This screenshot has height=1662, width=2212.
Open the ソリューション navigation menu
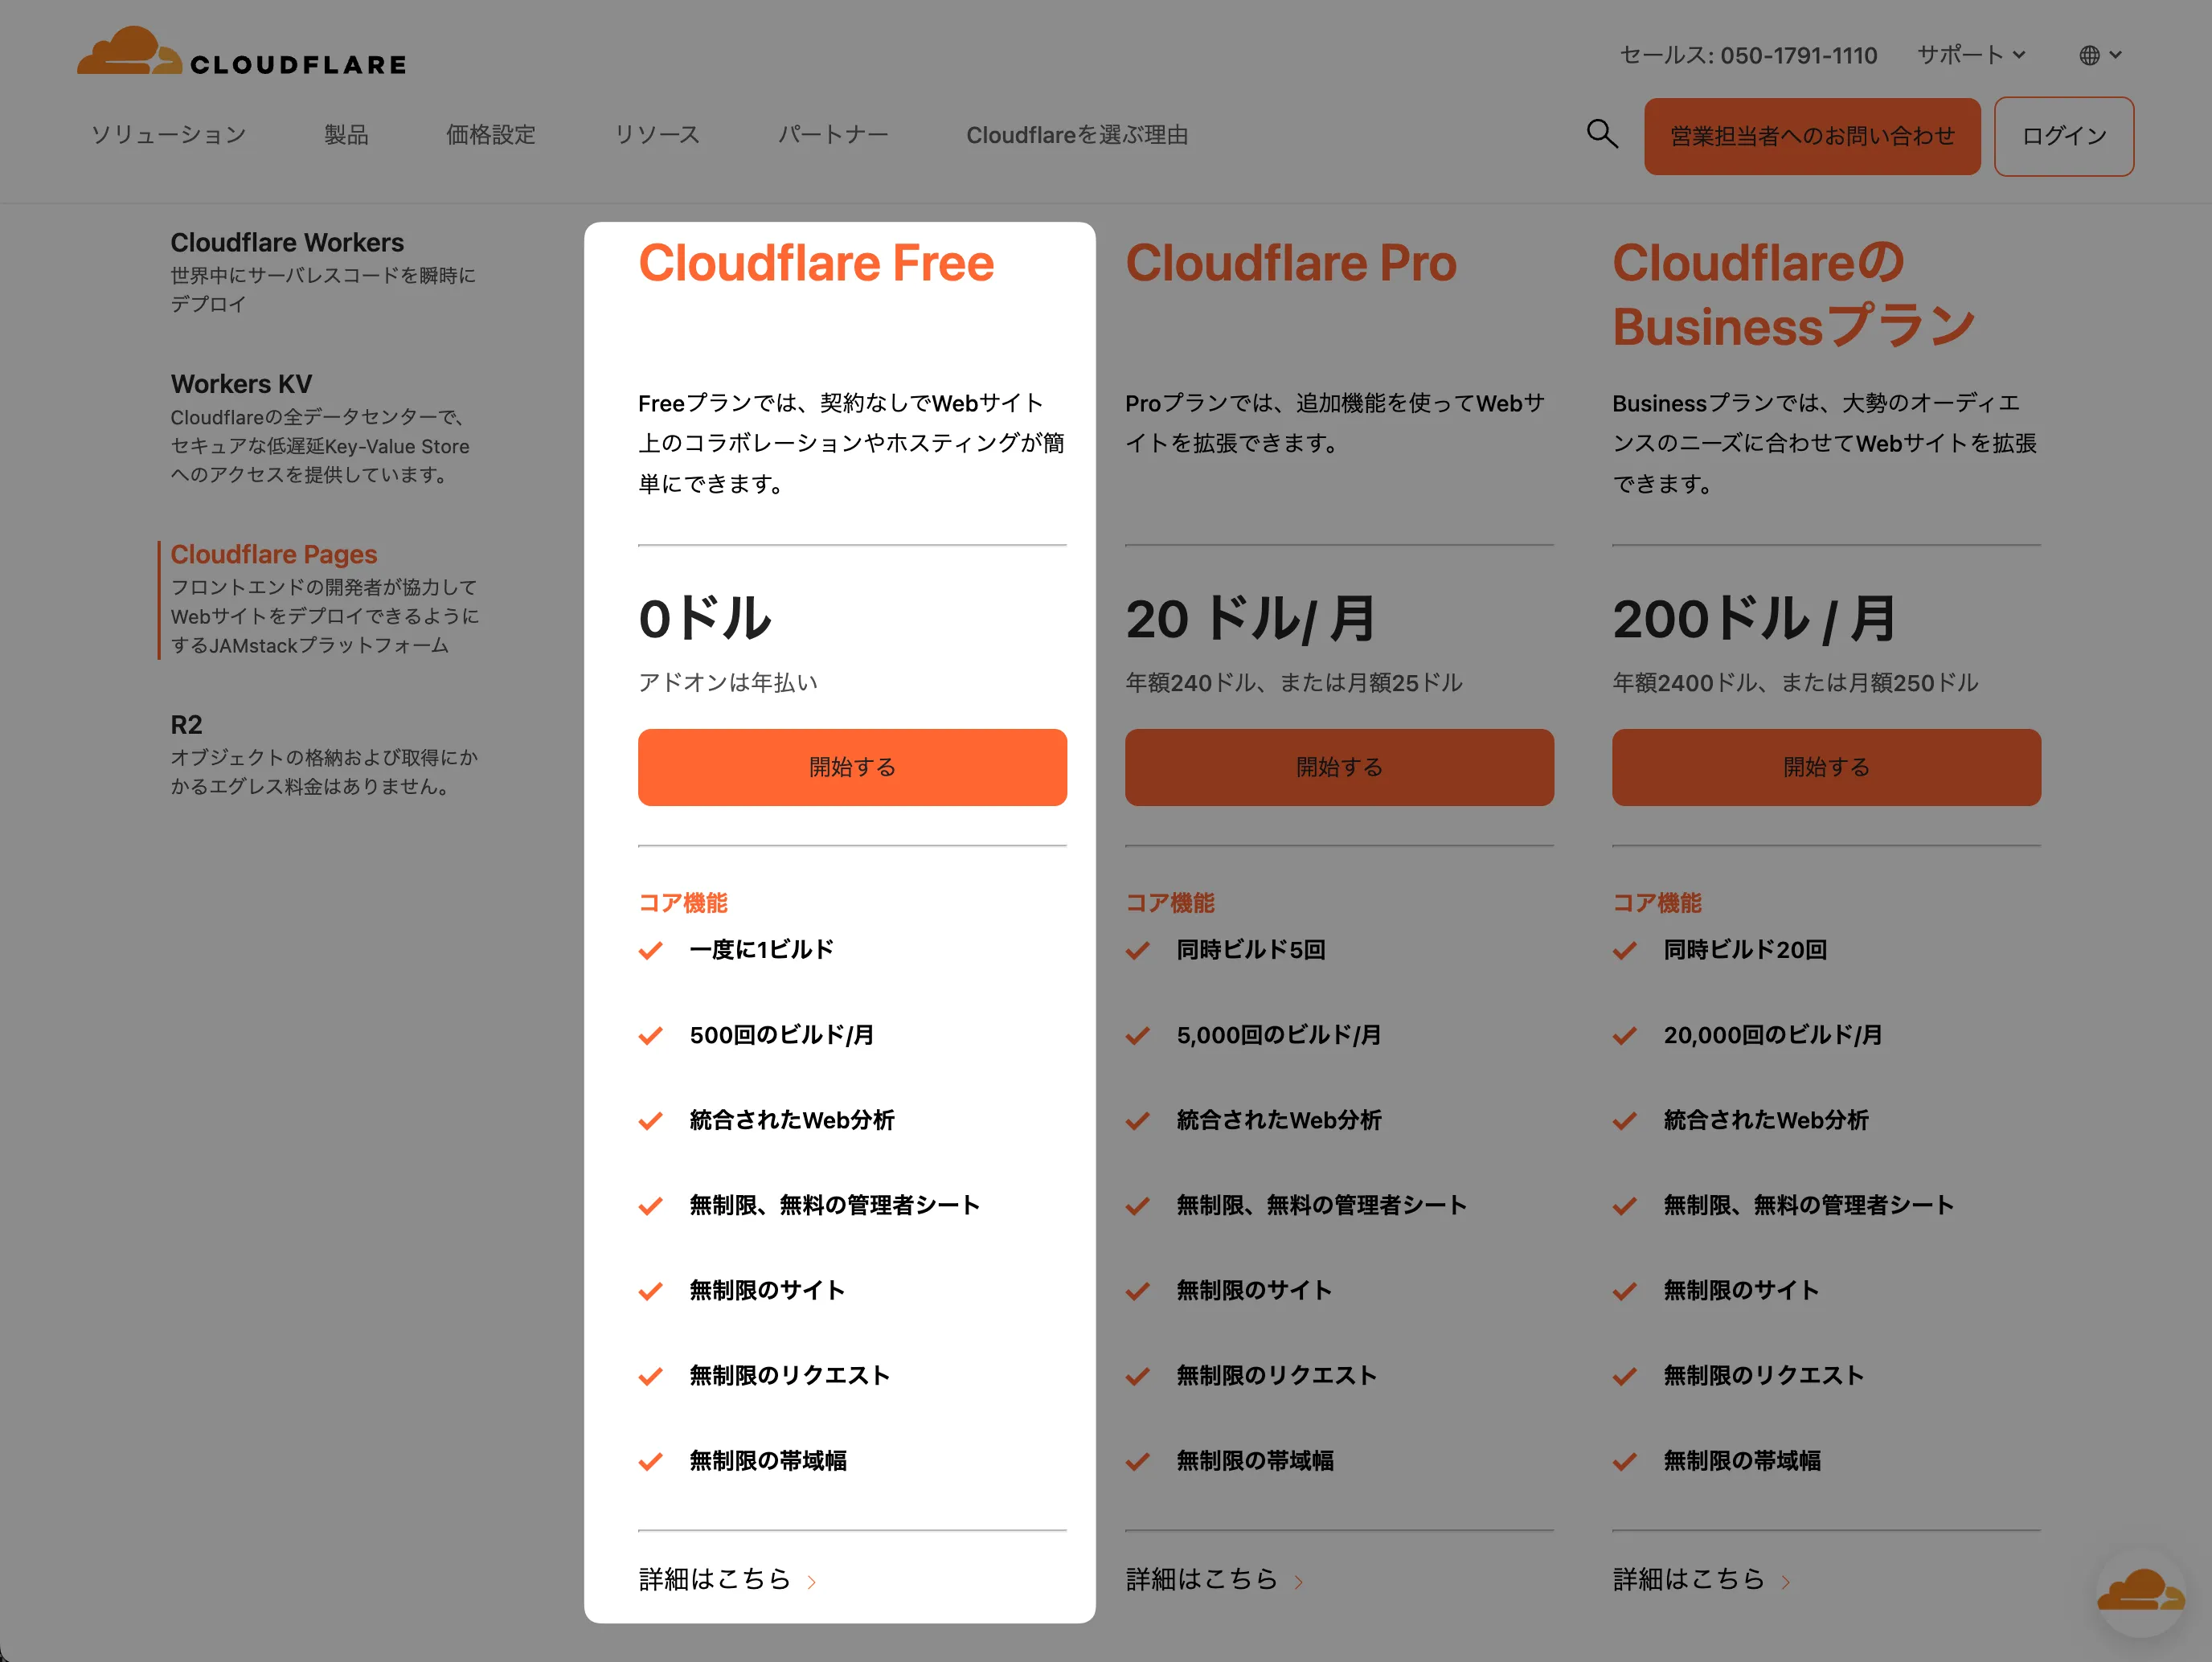coord(168,135)
